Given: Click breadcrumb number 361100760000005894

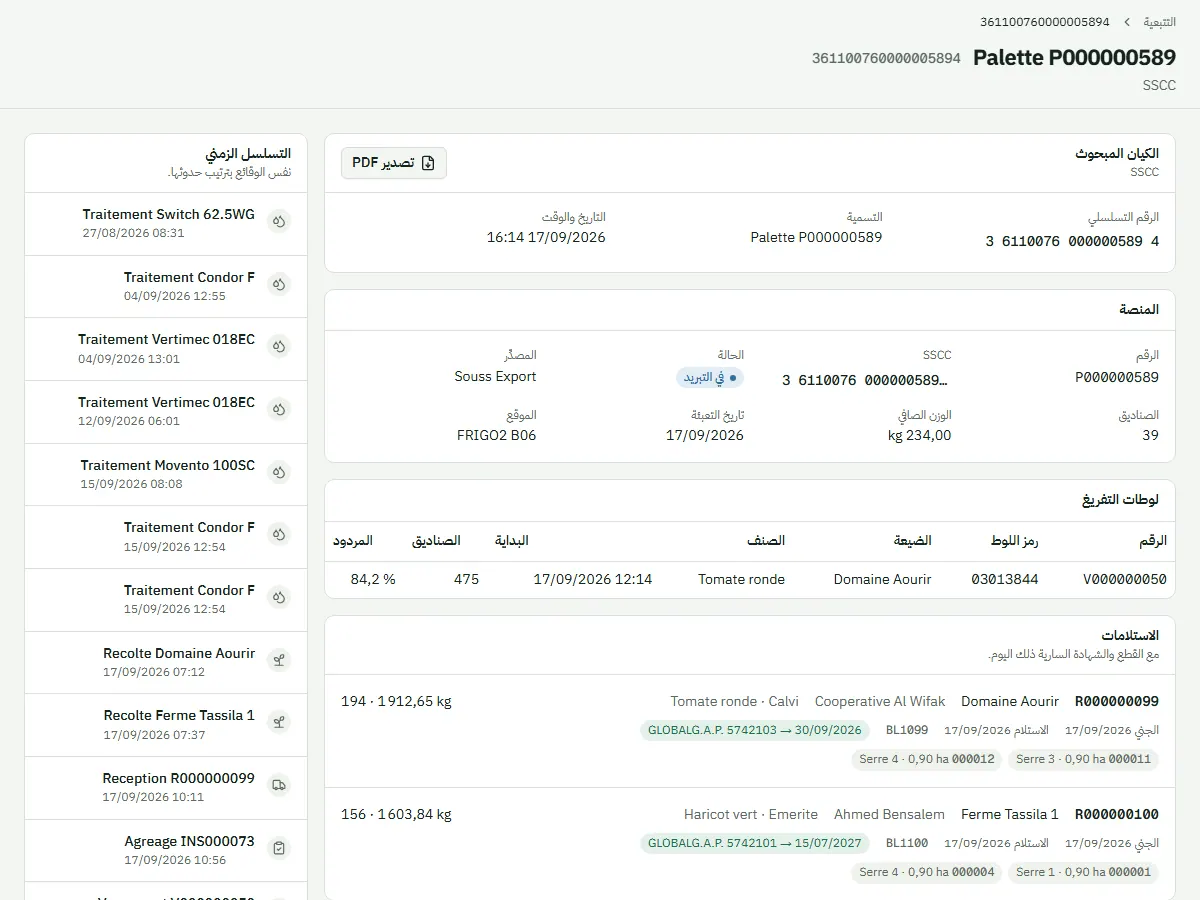Looking at the screenshot, I should click(1044, 22).
